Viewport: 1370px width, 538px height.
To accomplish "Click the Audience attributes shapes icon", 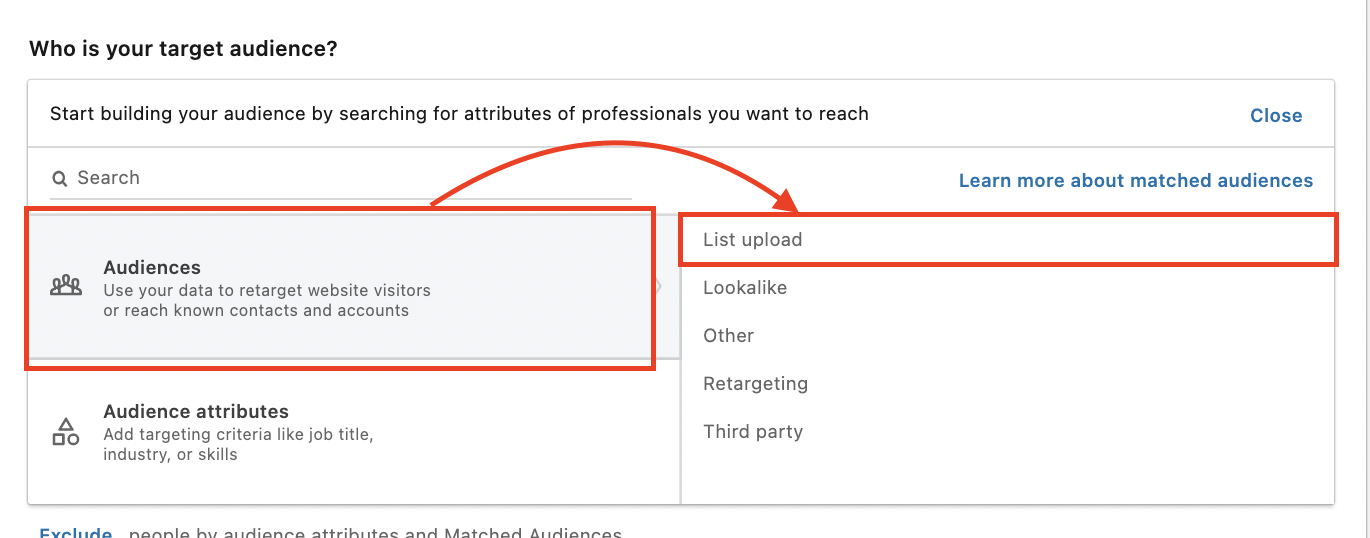I will pyautogui.click(x=66, y=432).
